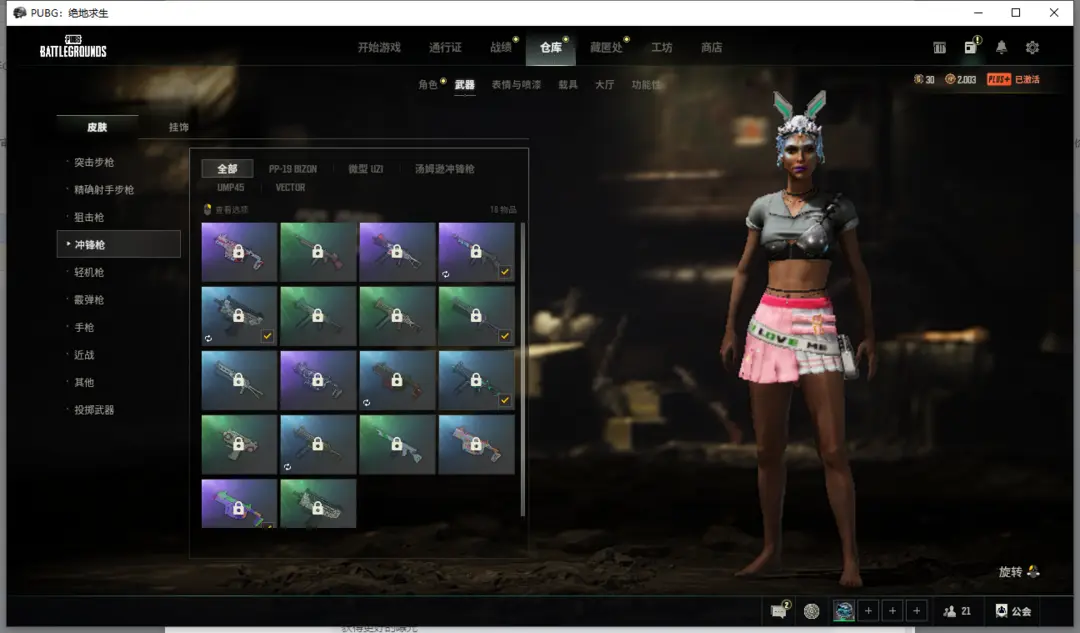The image size is (1080, 633).
Task: Toggle the checkbox on first row's fourth skin
Action: [x=505, y=272]
